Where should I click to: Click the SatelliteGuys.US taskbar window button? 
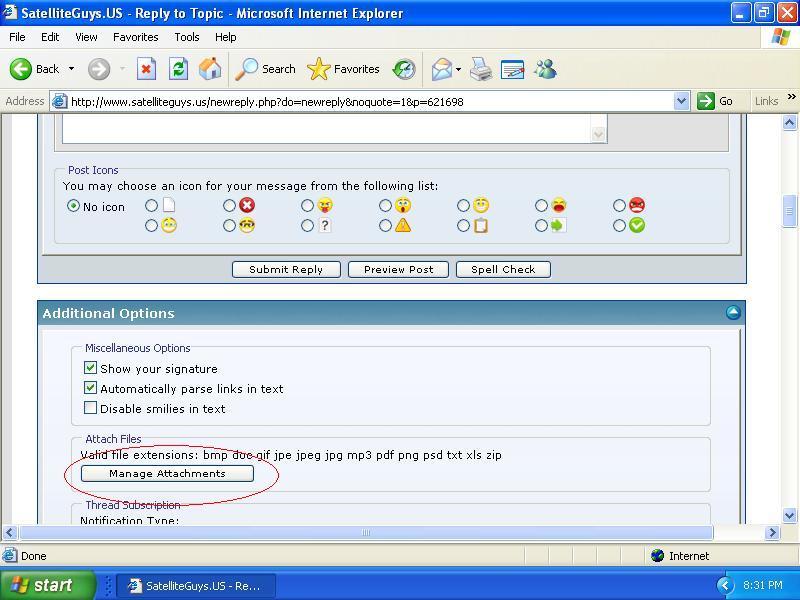[x=196, y=586]
